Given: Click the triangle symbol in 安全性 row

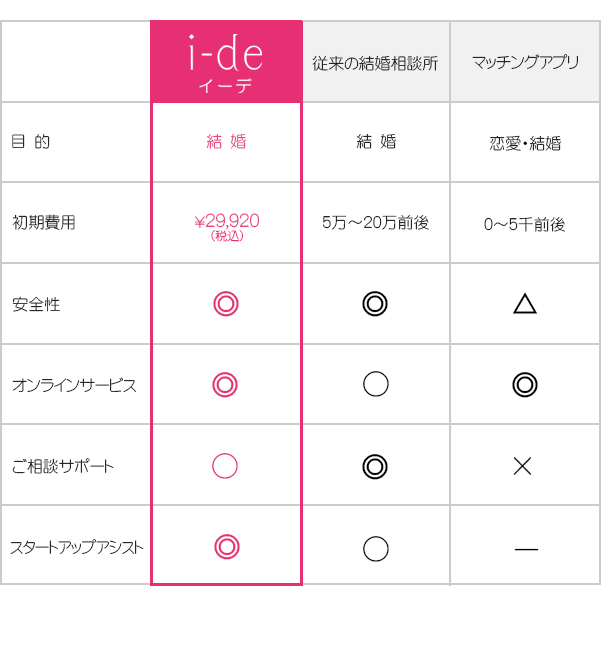Looking at the screenshot, I should 525,304.
